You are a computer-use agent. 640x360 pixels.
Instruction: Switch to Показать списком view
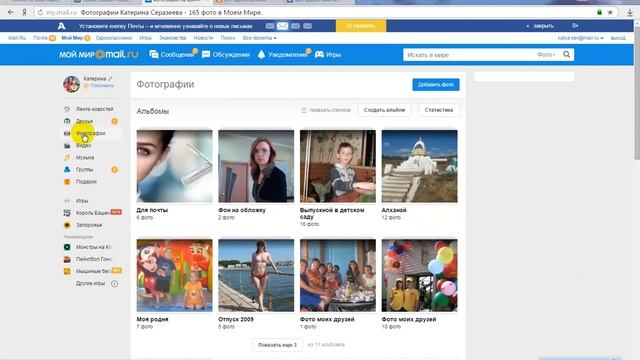point(326,110)
